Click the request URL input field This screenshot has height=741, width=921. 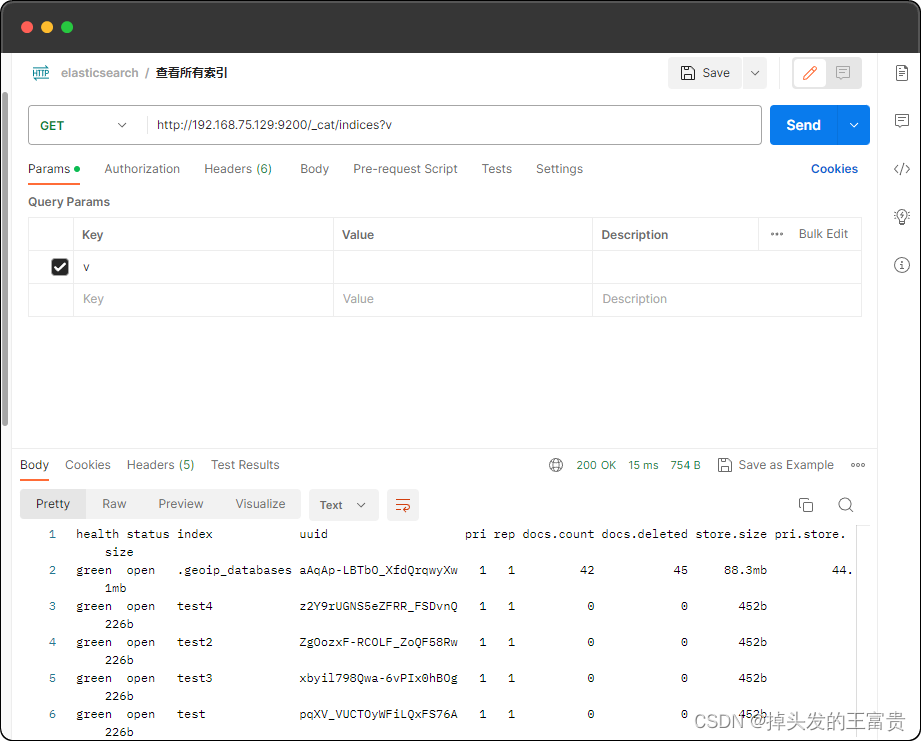pos(455,125)
